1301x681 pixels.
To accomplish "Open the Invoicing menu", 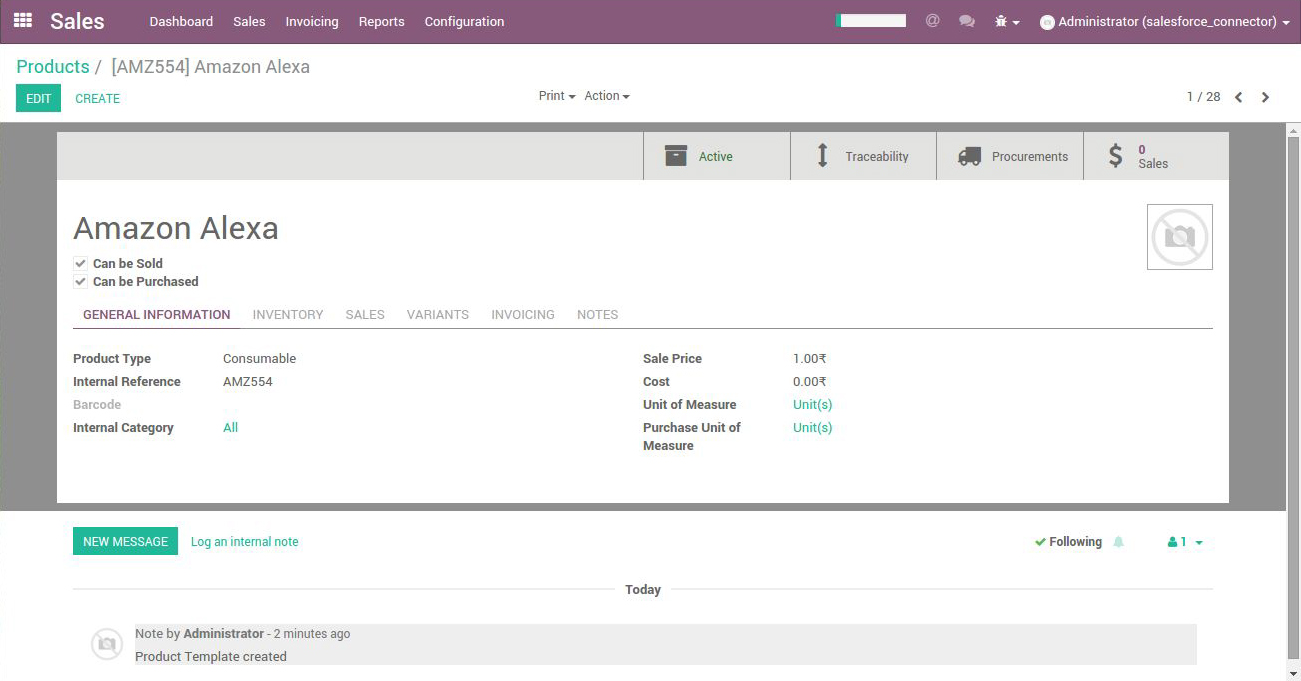I will 312,21.
